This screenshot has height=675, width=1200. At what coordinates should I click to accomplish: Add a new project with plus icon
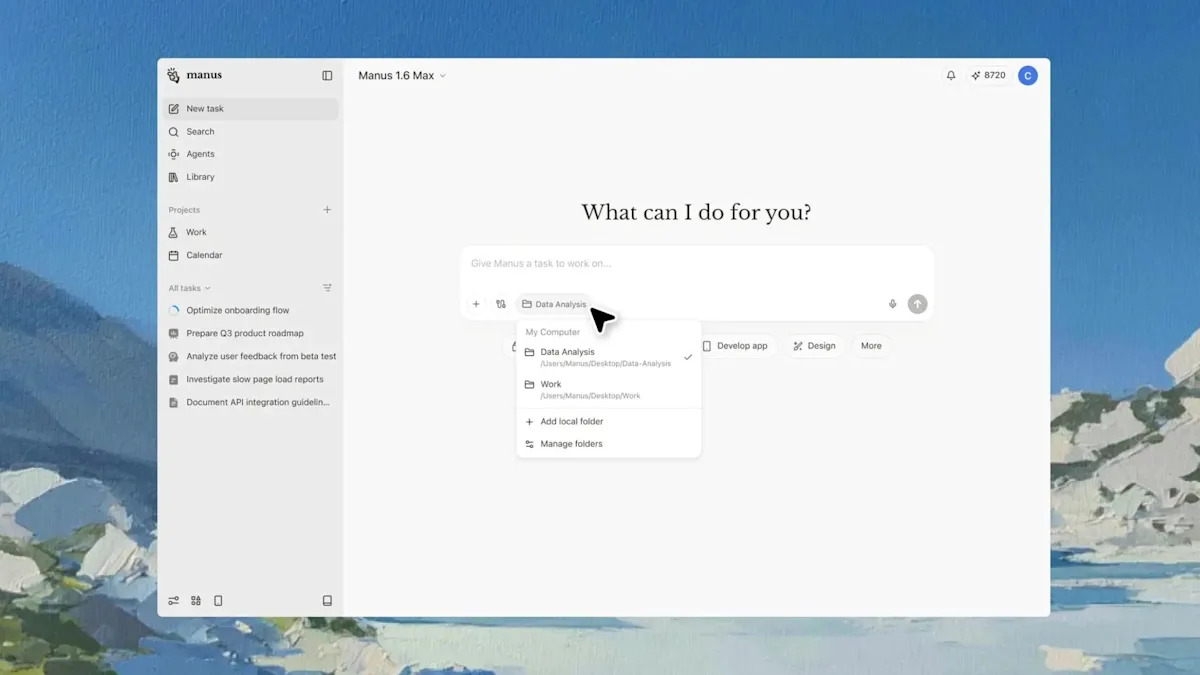coord(327,210)
